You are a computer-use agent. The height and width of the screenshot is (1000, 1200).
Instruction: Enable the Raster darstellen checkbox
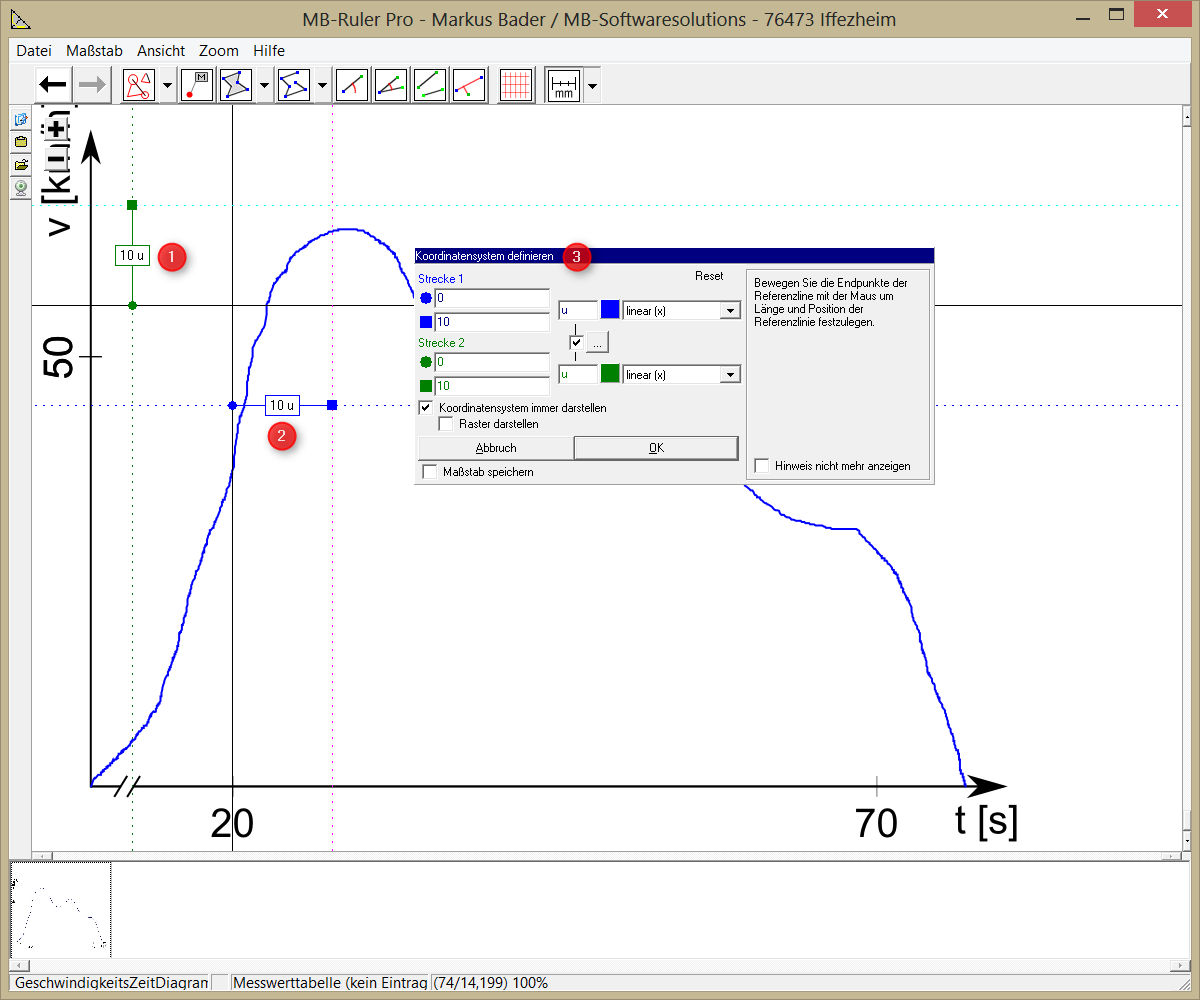446,424
